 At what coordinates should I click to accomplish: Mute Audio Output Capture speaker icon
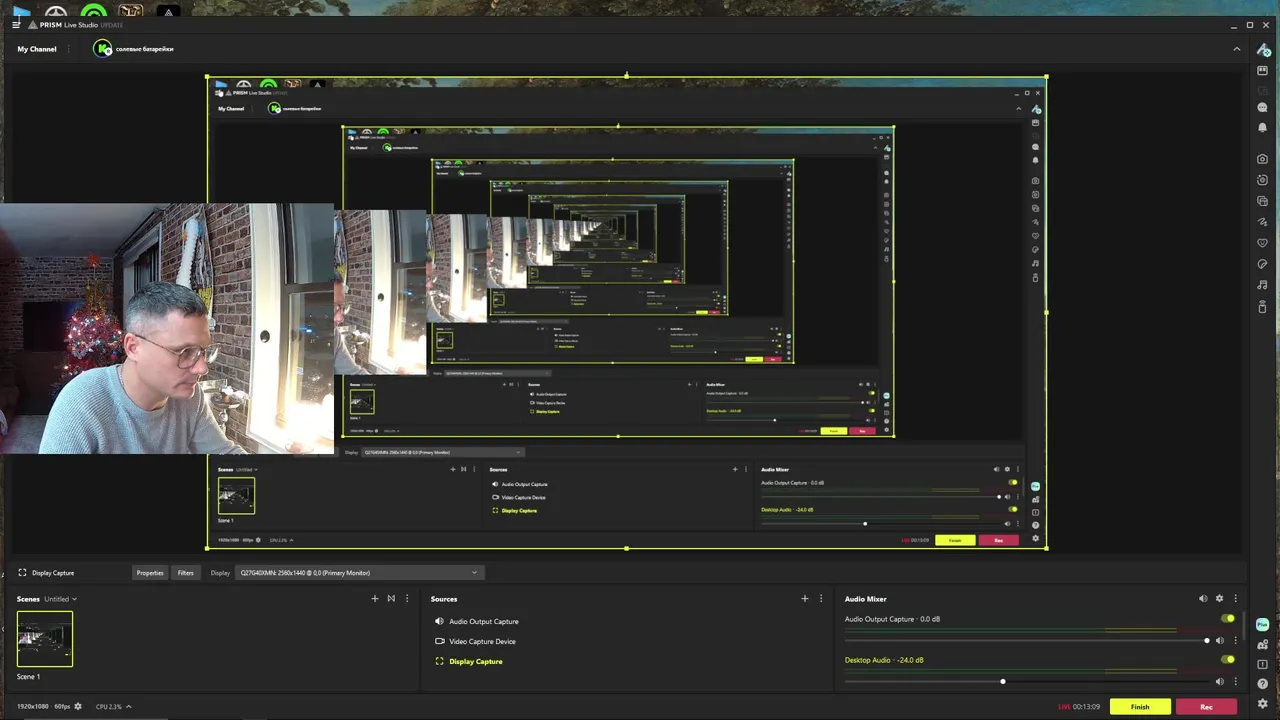point(1219,641)
